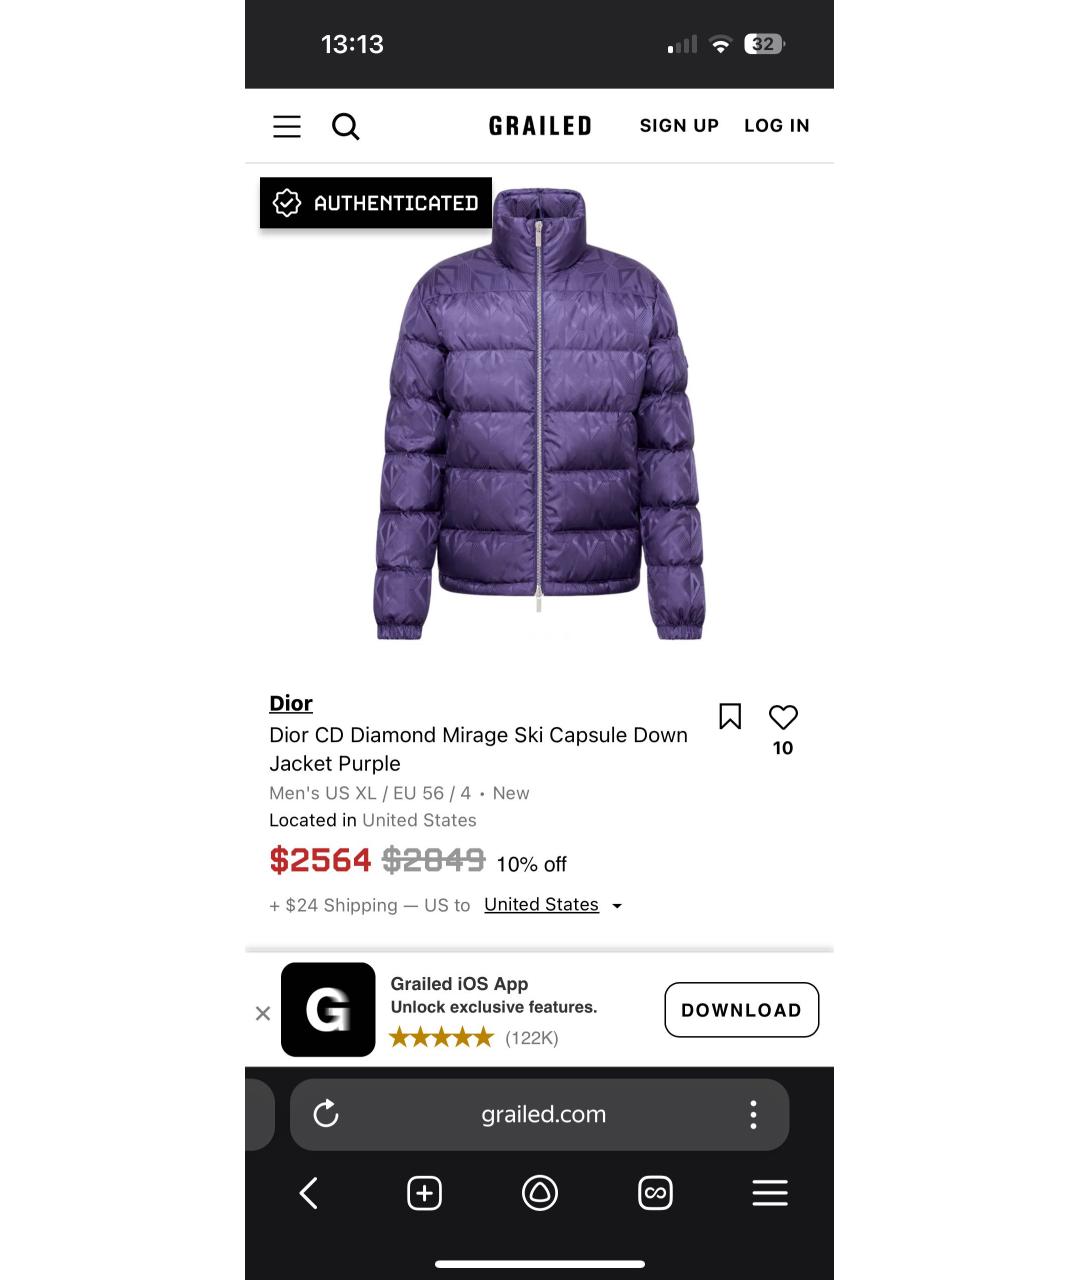Tap the Authenticated badge
This screenshot has height=1280, width=1080.
point(376,203)
